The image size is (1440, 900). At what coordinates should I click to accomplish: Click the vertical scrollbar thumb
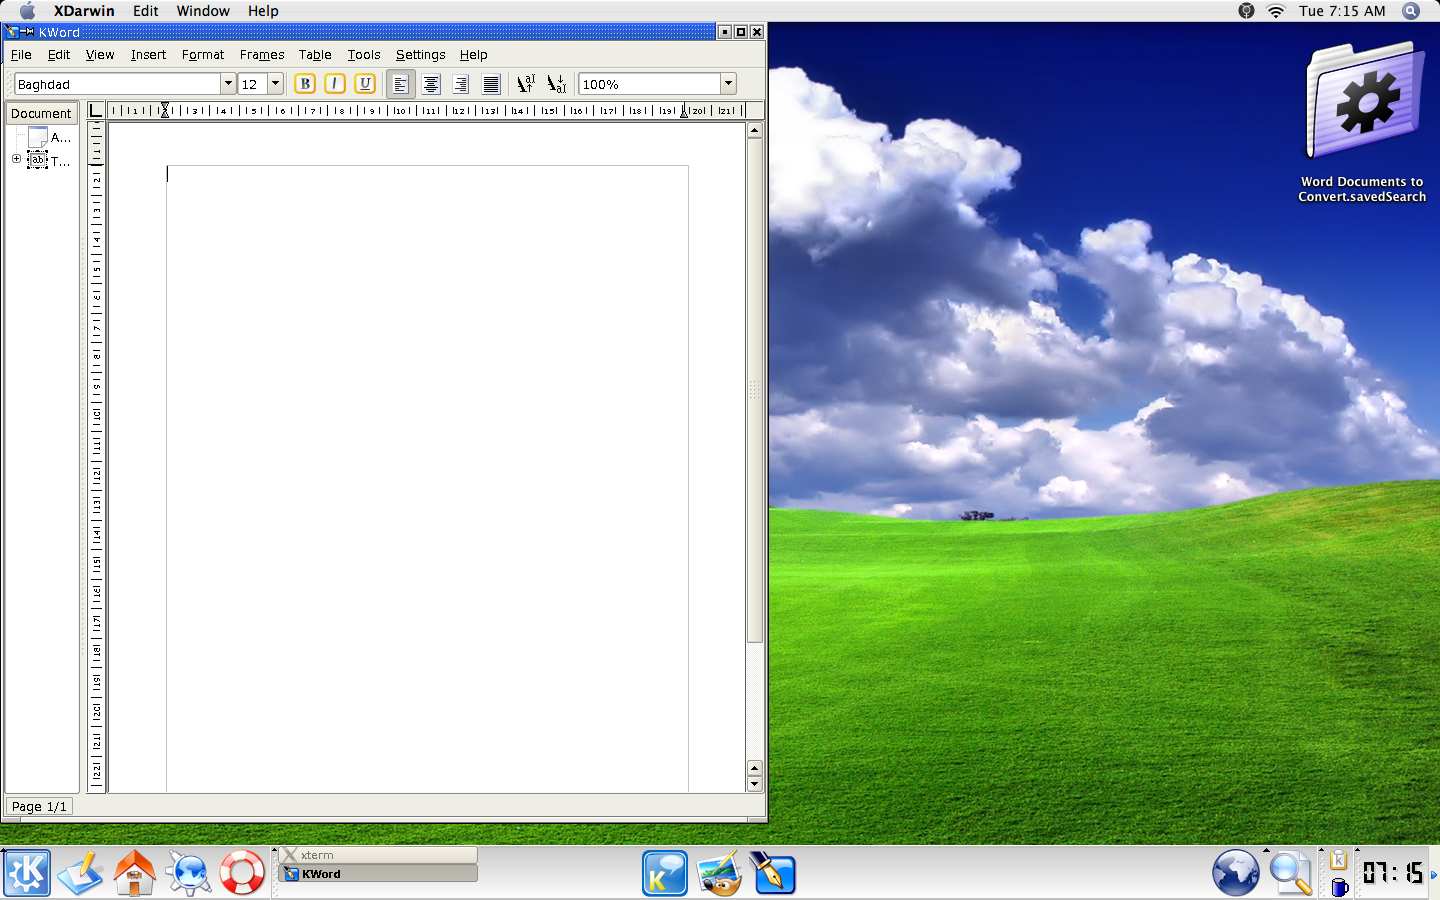[x=755, y=391]
